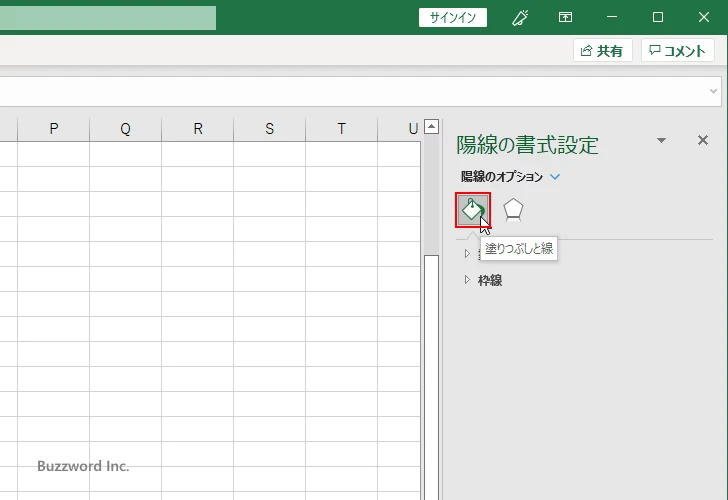Select column P header
Viewport: 728px width, 500px height.
coord(53,129)
